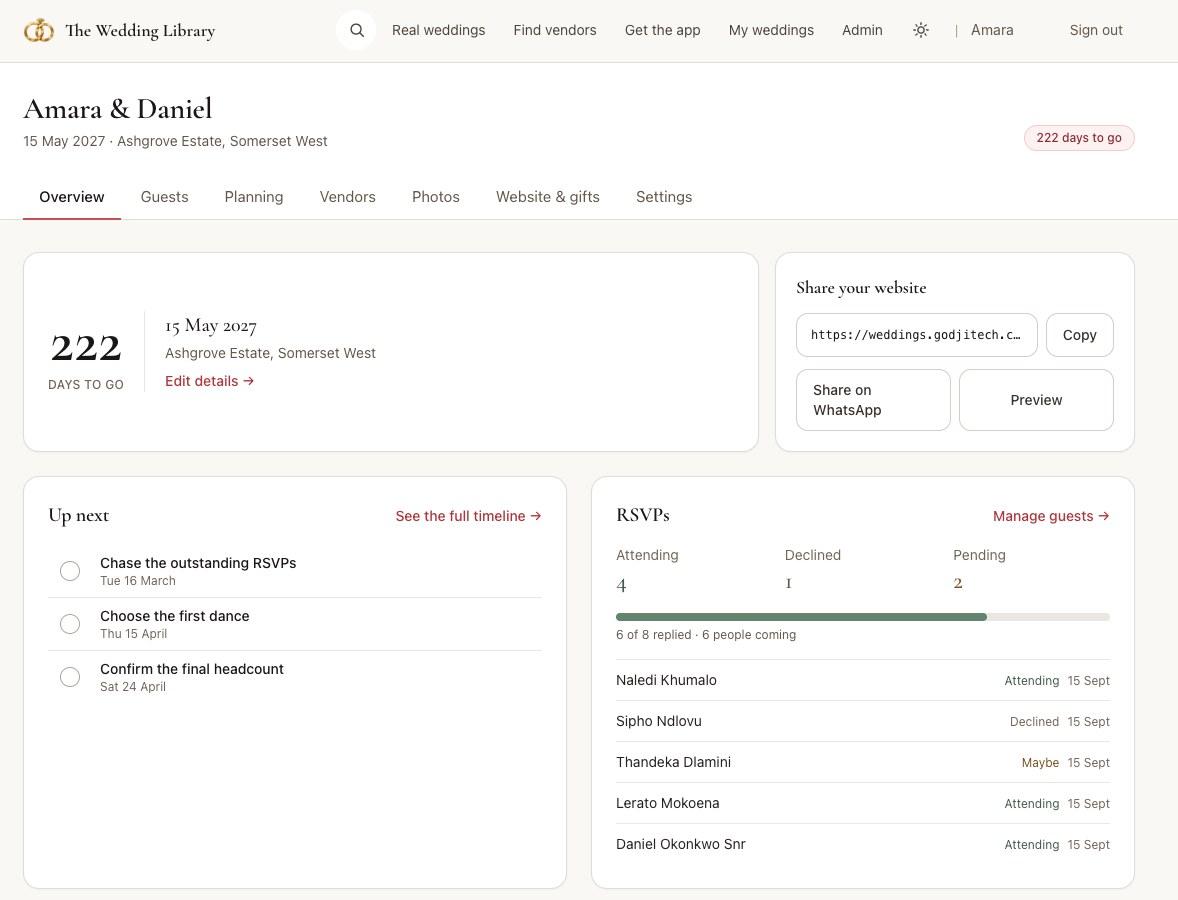See the full timeline
This screenshot has width=1178, height=900.
(469, 516)
